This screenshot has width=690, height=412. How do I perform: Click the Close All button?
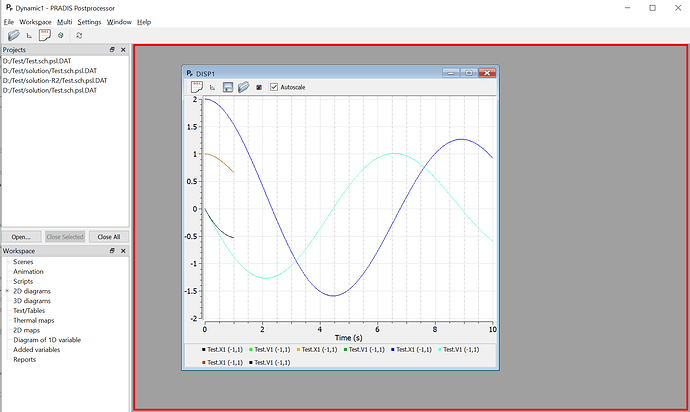pos(109,237)
